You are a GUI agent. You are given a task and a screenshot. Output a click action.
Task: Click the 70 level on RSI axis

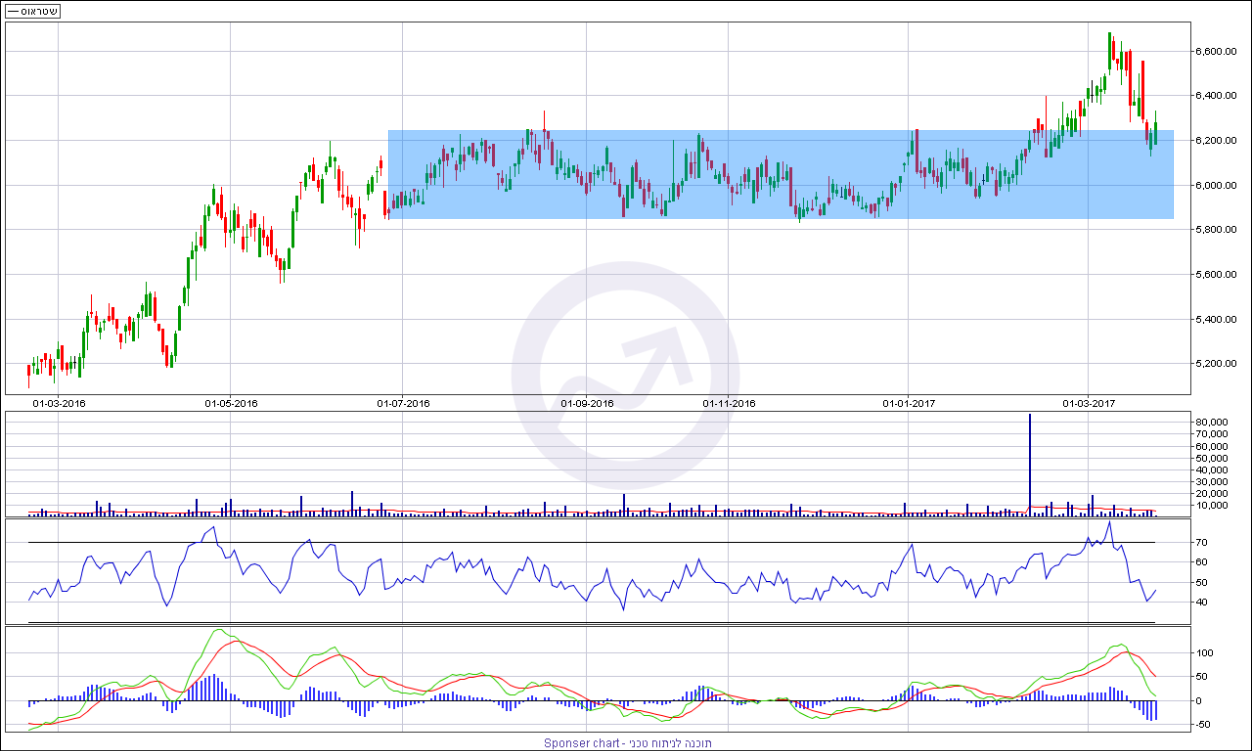1203,543
